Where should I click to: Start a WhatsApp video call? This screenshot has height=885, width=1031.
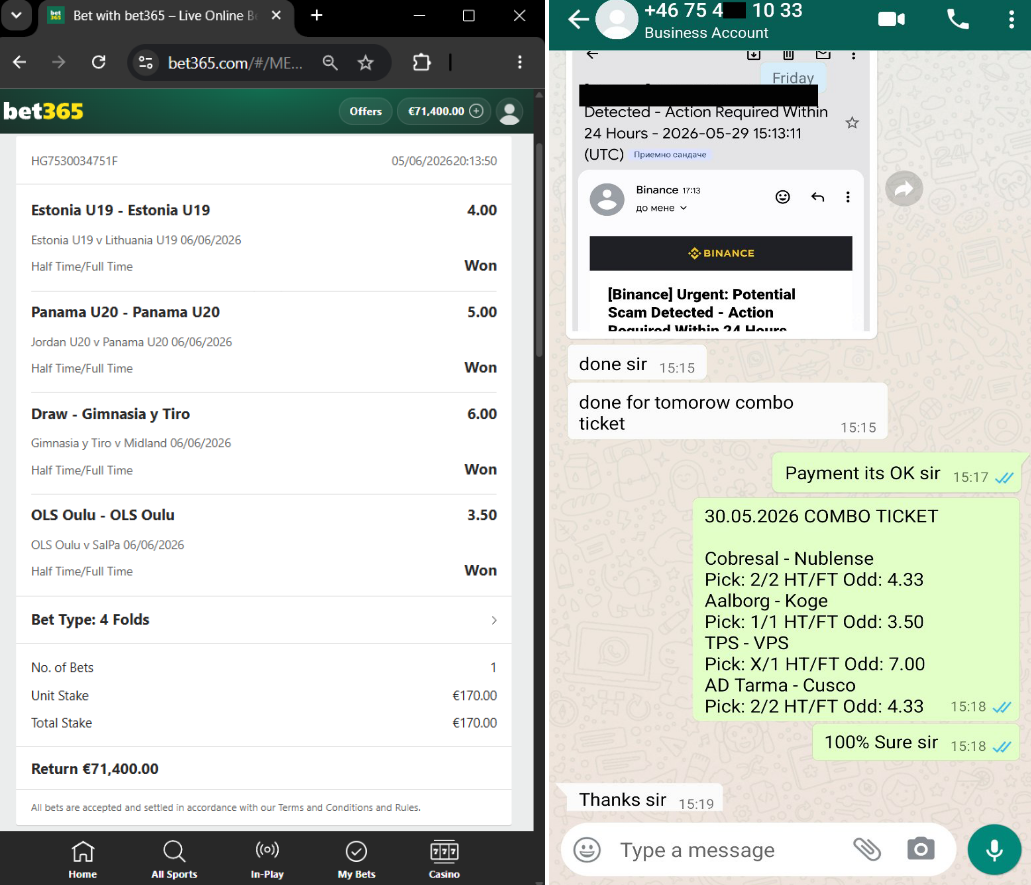point(892,20)
